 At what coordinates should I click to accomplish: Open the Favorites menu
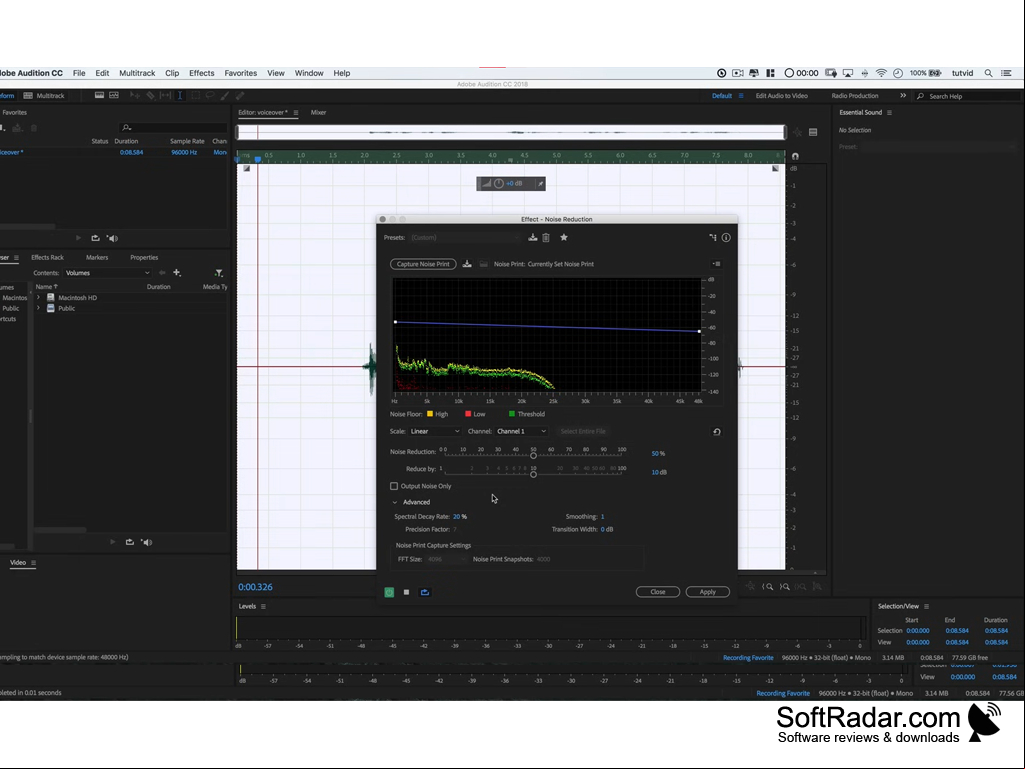(x=241, y=73)
